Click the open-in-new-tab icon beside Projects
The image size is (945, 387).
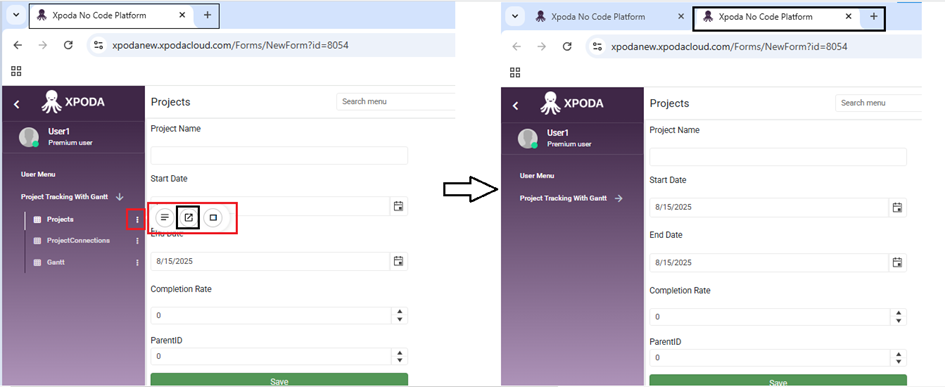pos(189,218)
